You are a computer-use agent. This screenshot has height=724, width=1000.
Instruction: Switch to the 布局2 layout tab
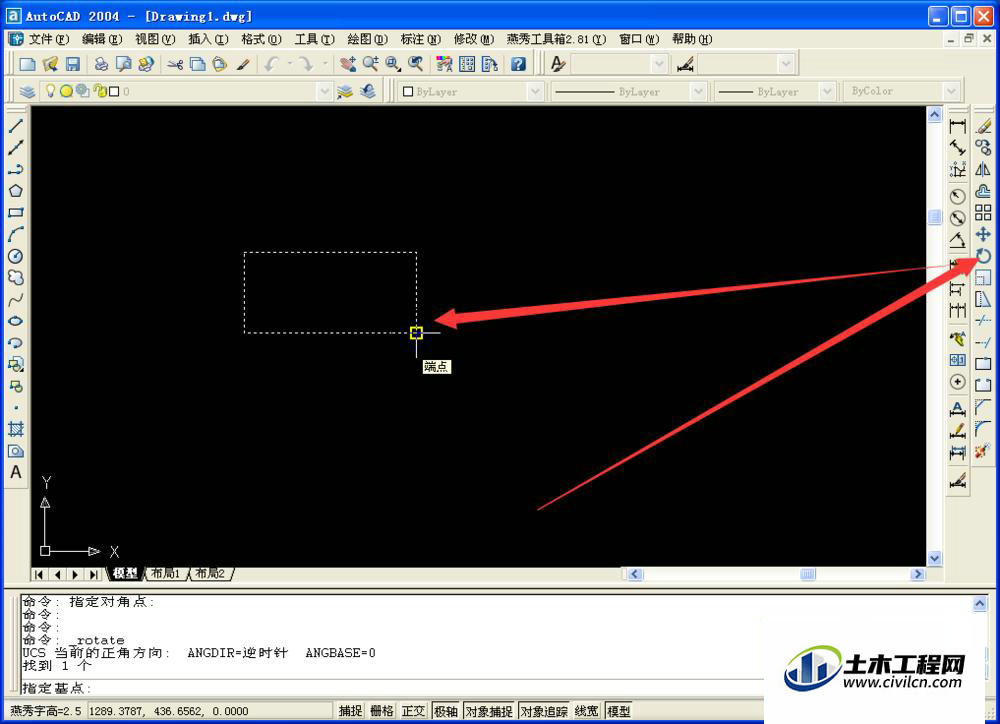click(210, 573)
